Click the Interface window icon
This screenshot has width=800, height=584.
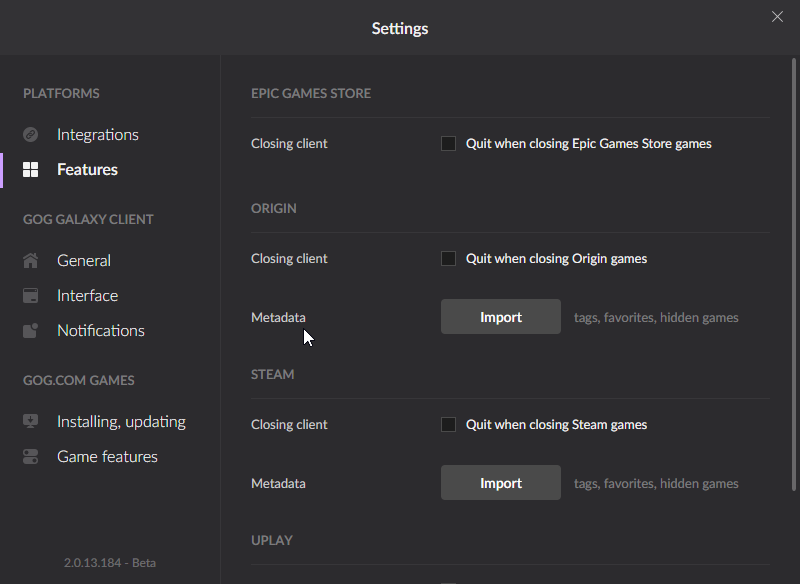(x=31, y=296)
